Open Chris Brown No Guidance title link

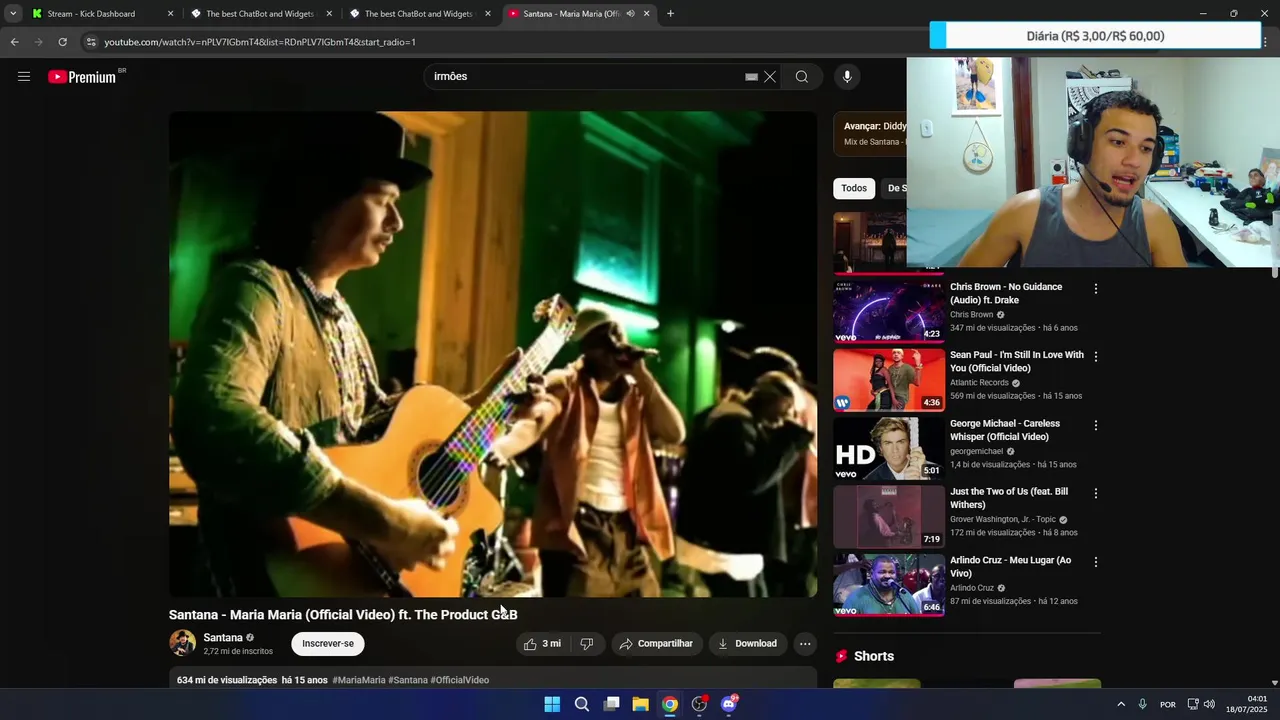pyautogui.click(x=1006, y=293)
